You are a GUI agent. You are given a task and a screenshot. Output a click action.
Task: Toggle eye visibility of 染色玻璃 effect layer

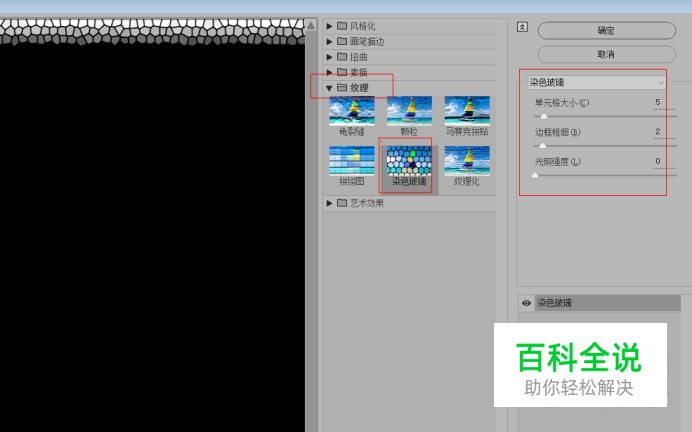coord(526,303)
